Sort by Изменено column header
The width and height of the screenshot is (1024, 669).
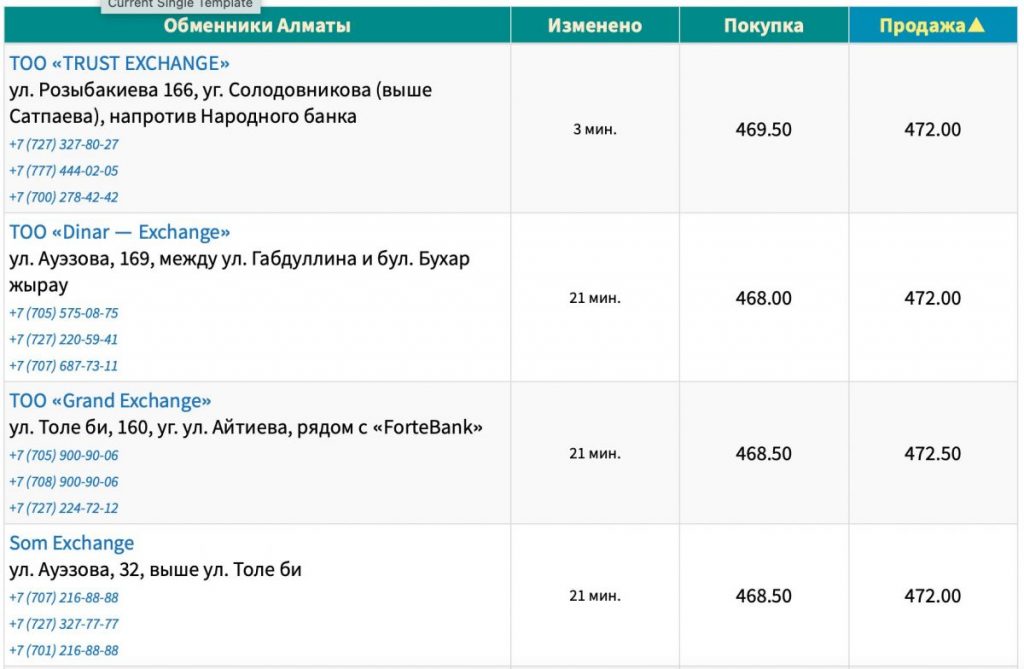tap(594, 26)
